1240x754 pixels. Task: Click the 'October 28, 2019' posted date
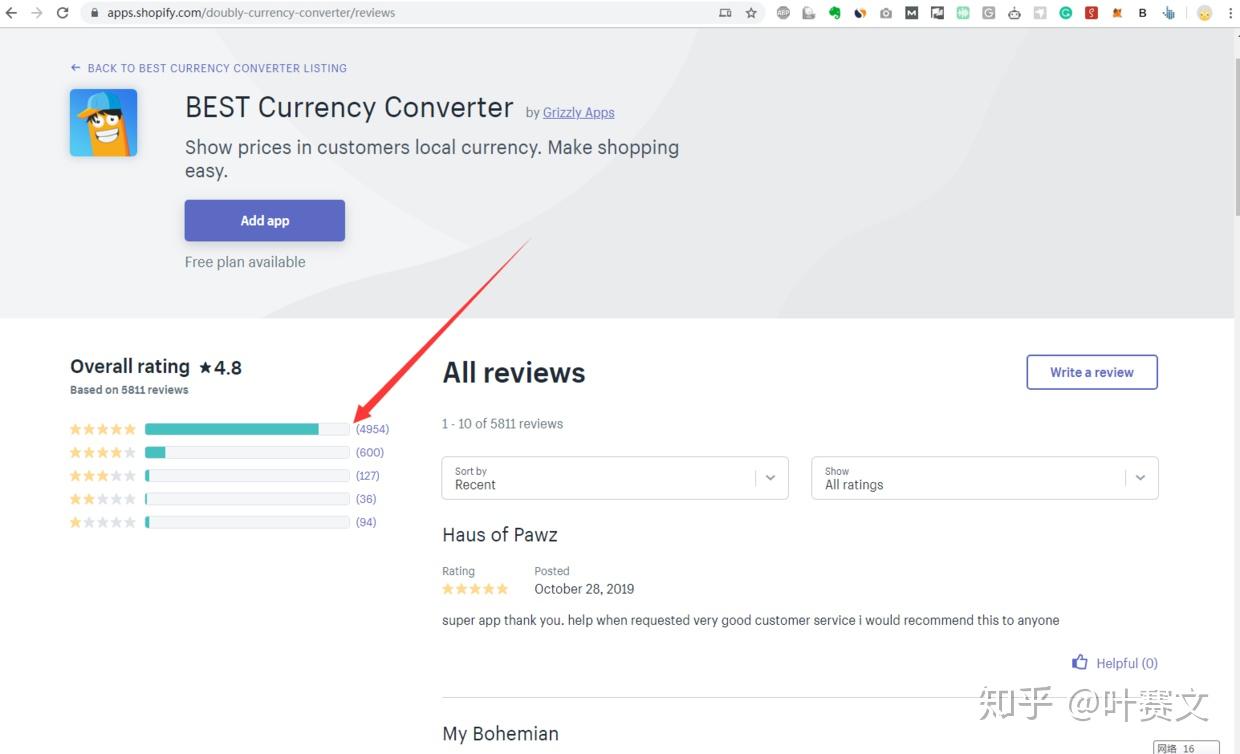(x=584, y=589)
